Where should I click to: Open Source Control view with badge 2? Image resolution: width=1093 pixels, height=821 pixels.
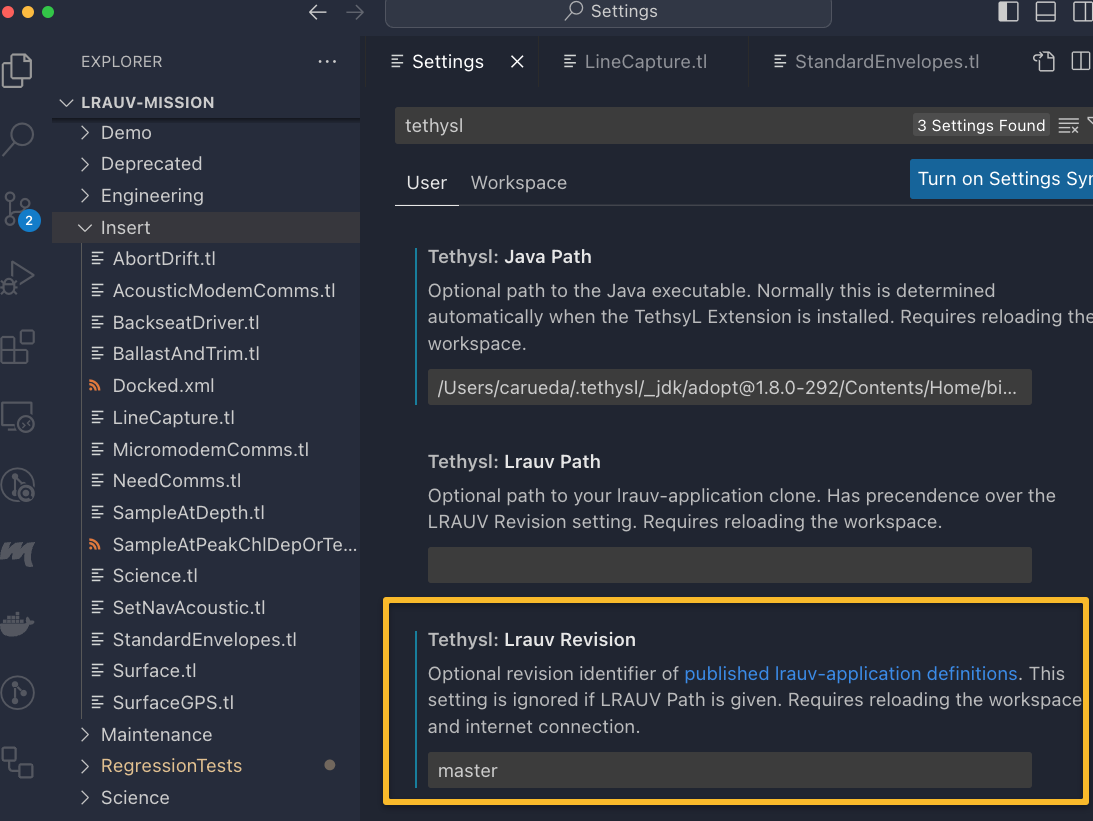(x=18, y=209)
